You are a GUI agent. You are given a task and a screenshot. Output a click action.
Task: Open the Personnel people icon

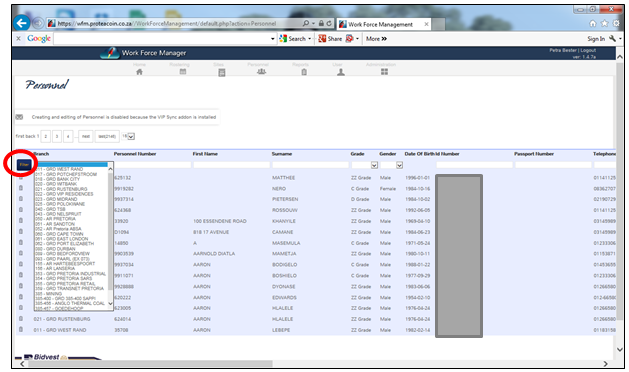point(261,71)
